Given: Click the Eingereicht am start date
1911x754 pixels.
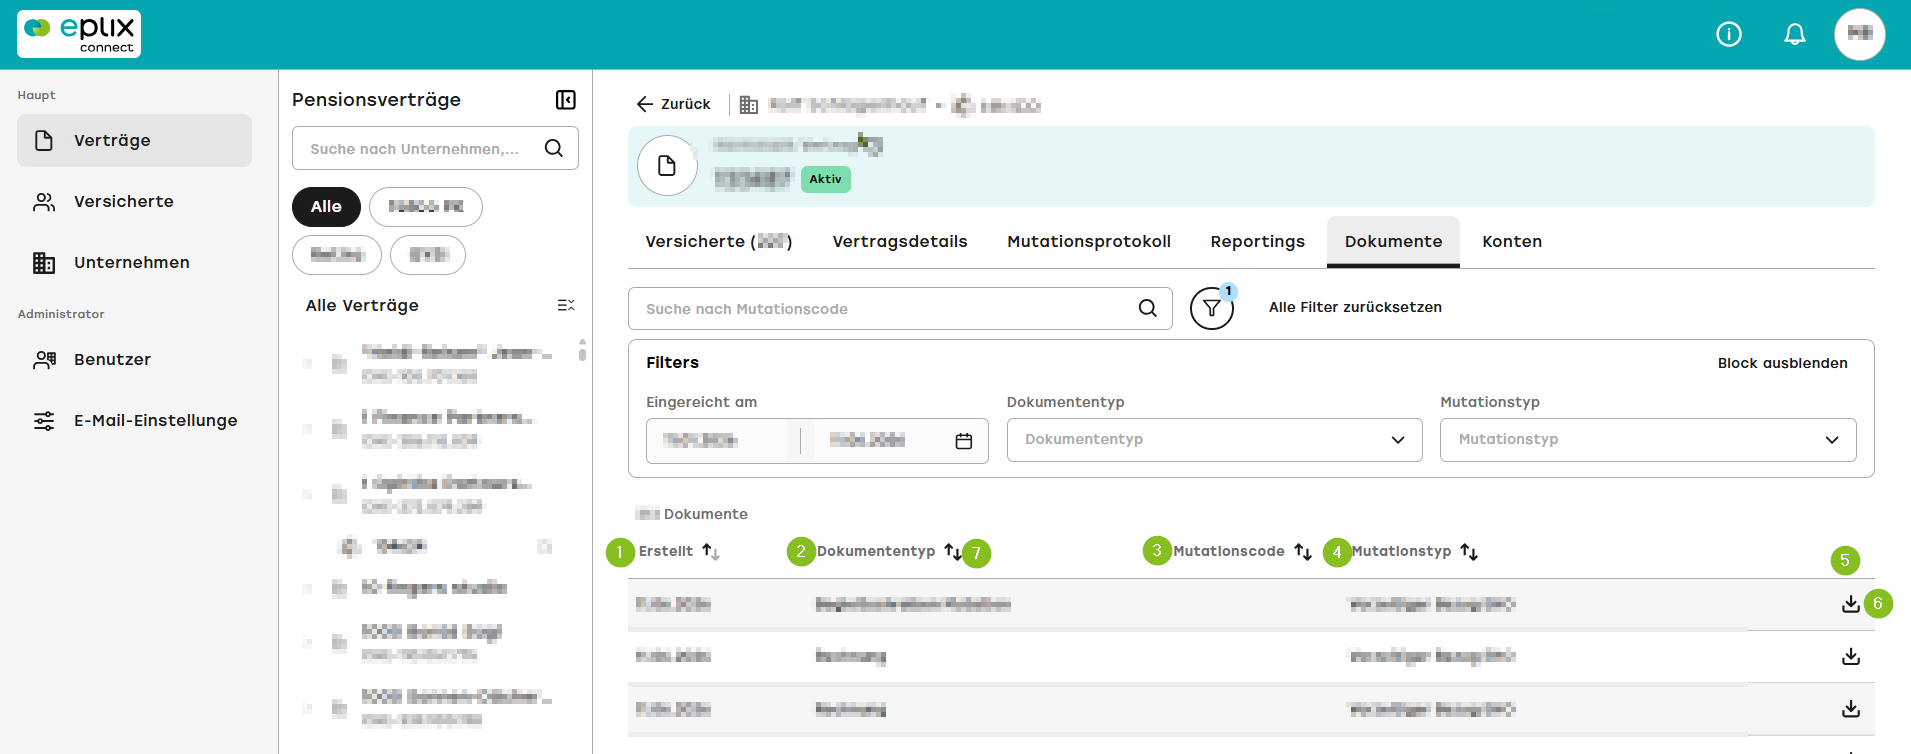Looking at the screenshot, I should (700, 441).
